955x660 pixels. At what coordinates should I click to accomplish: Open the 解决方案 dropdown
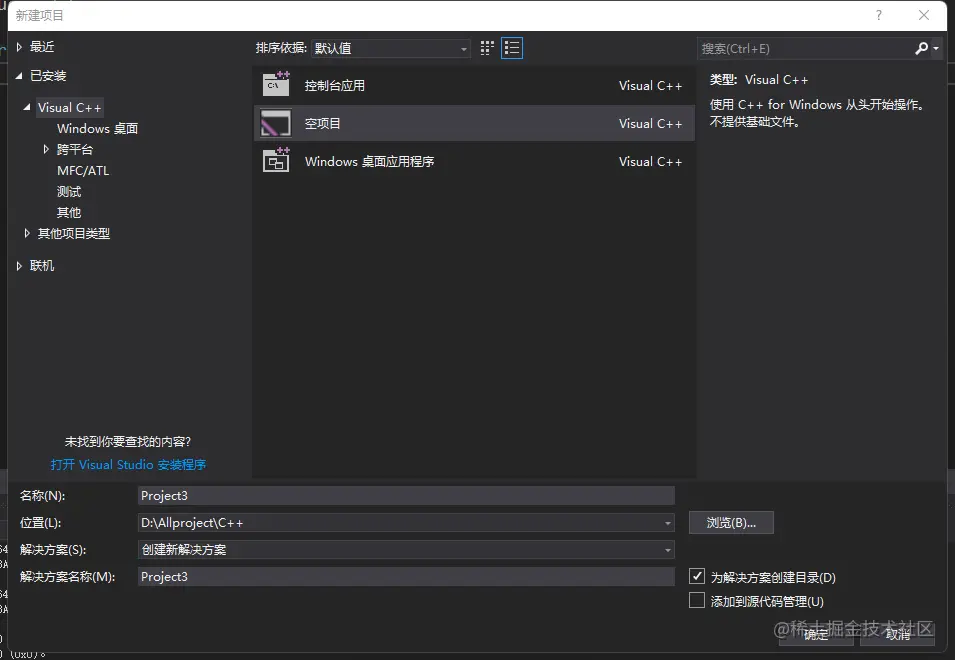(x=667, y=549)
